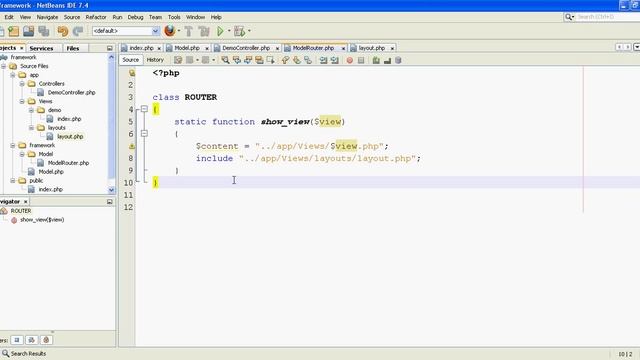The image size is (640, 360).
Task: Click the Find Selection magnifier icon
Action: pos(225,60)
